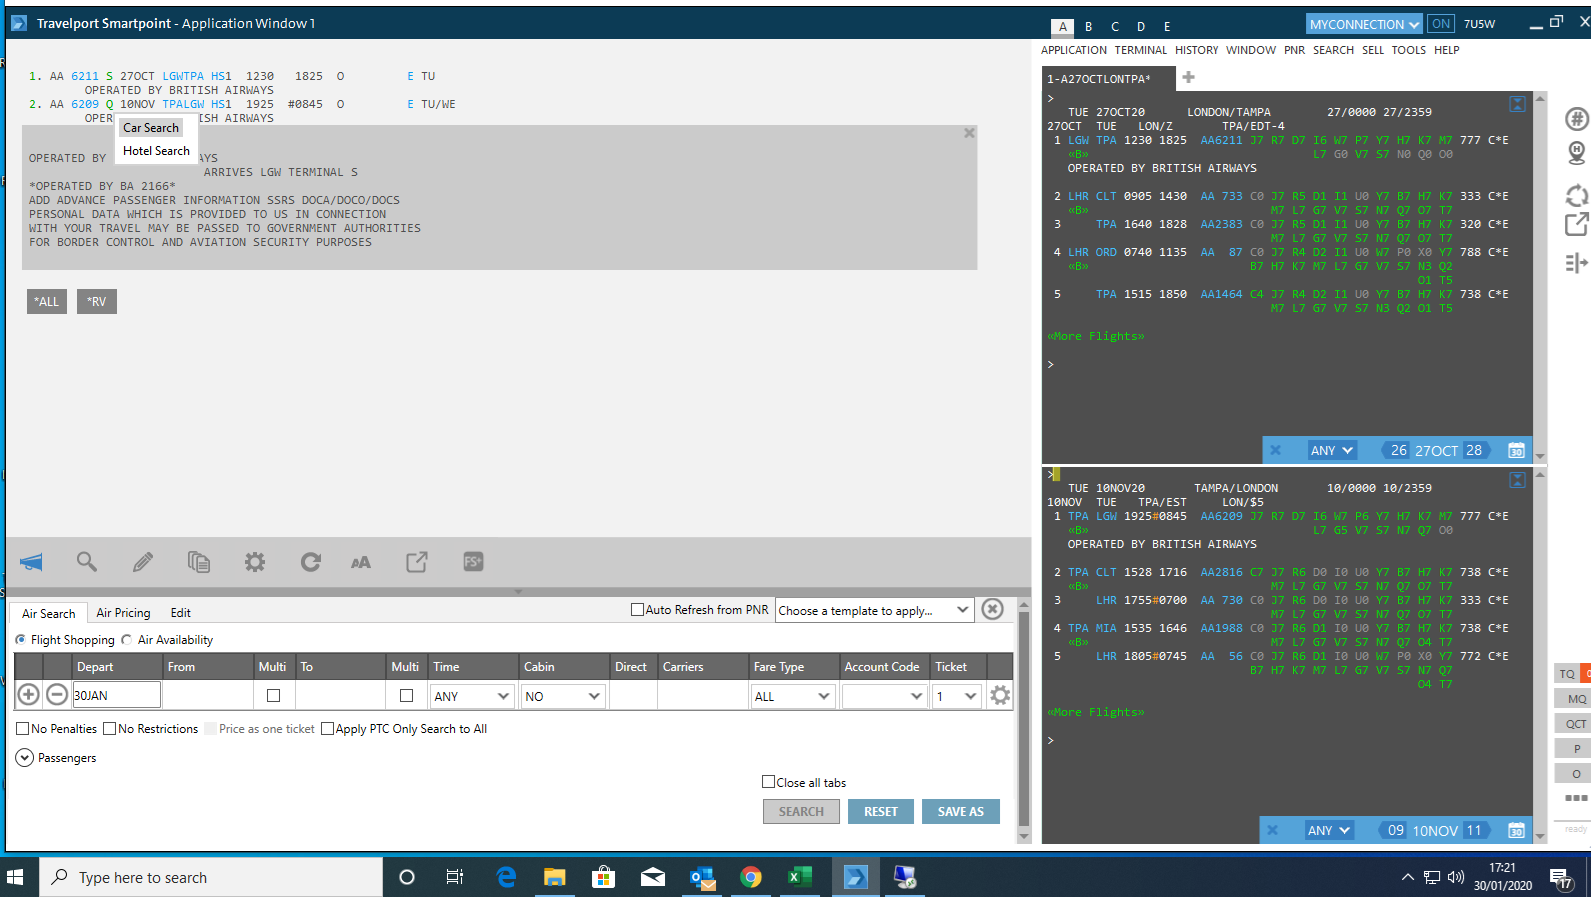
Task: Open the Time dropdown showing ANY
Action: pos(471,696)
